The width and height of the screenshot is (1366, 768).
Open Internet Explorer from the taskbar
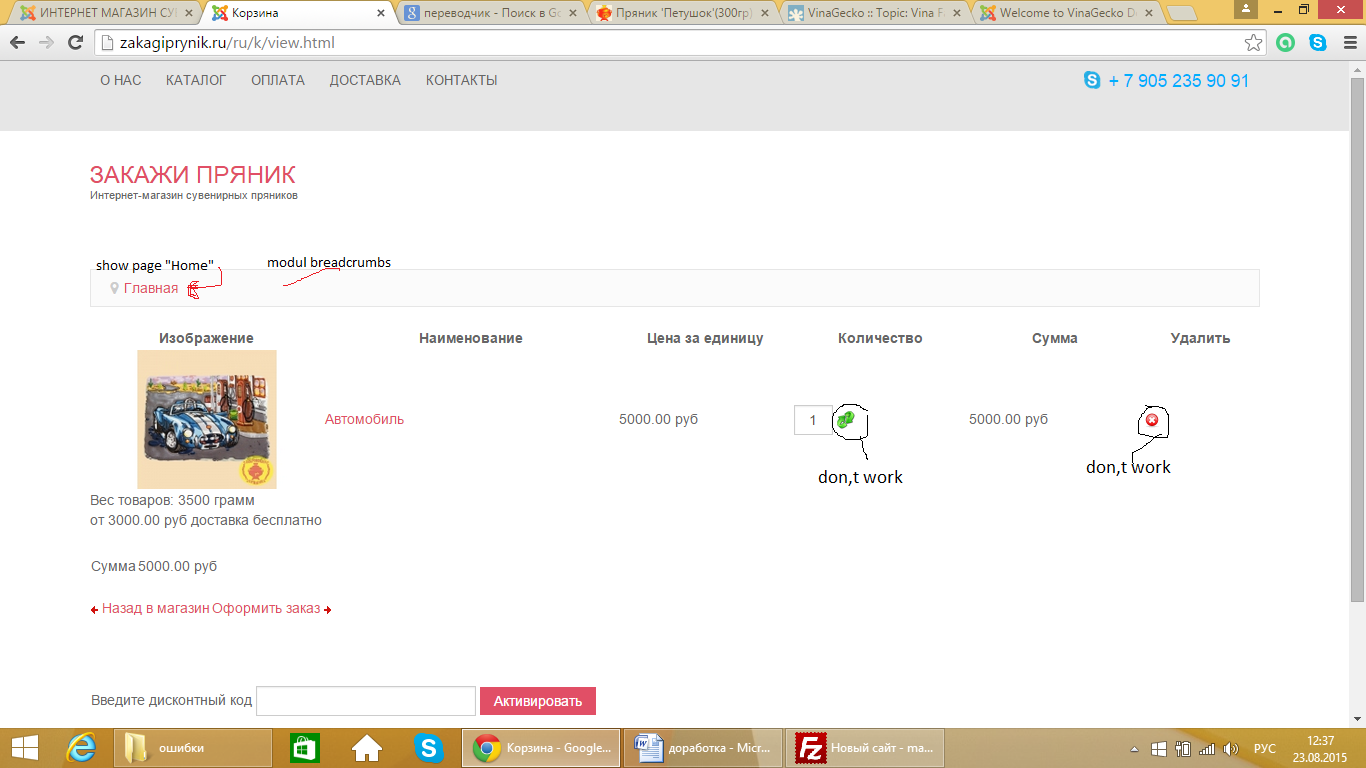tap(81, 748)
